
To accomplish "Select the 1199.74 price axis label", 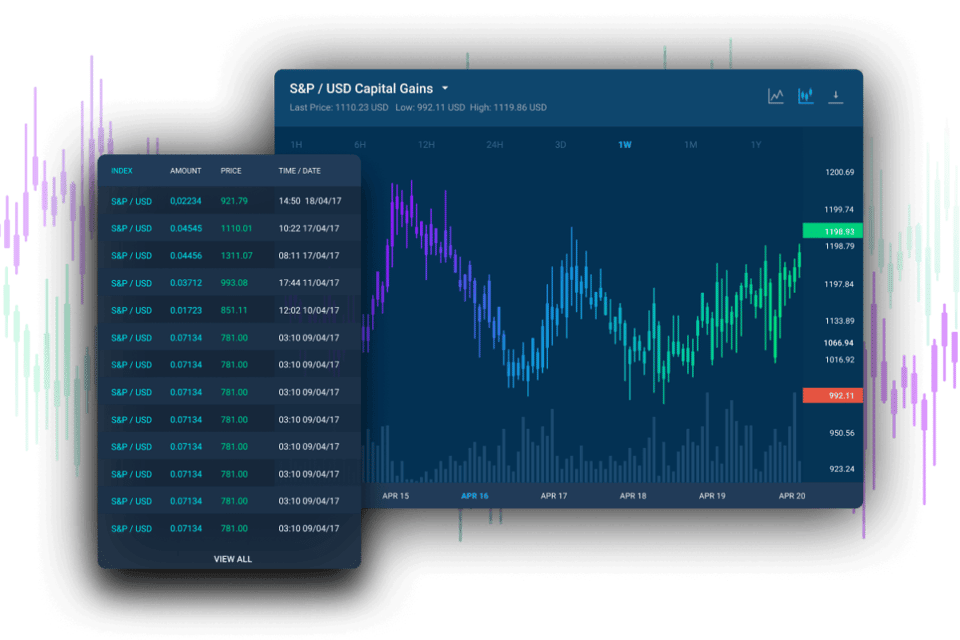I will 839,209.
